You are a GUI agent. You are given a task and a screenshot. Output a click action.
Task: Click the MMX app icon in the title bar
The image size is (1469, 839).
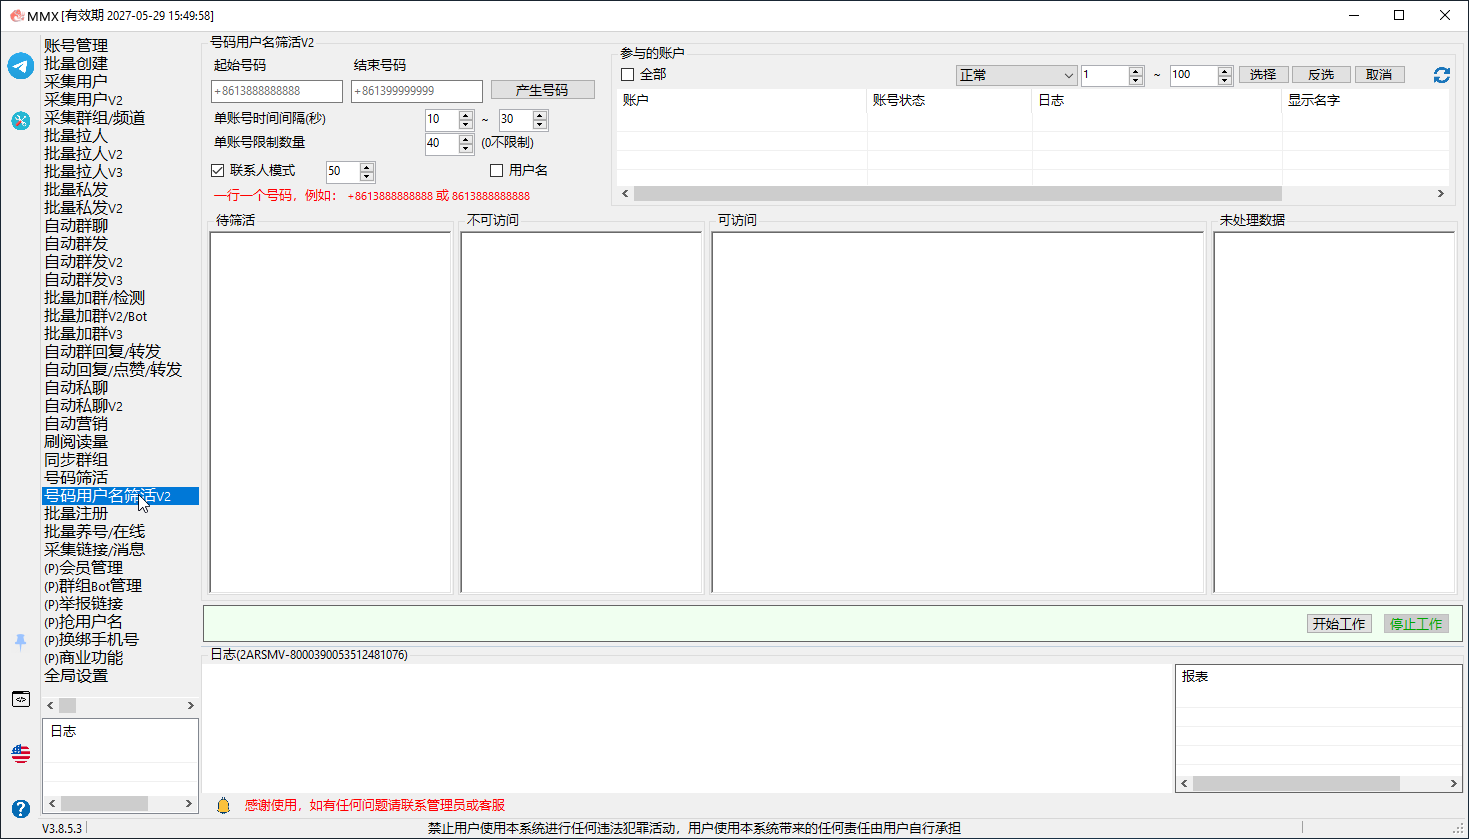pos(16,15)
